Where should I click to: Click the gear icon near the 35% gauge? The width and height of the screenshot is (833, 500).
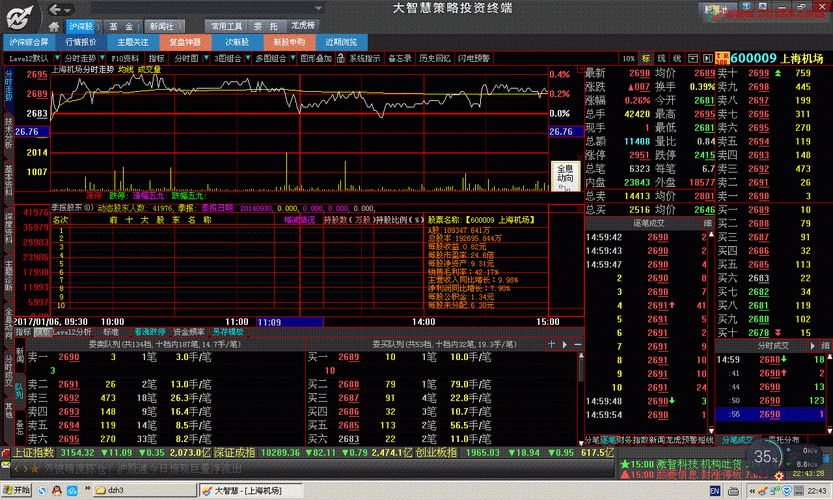779,475
